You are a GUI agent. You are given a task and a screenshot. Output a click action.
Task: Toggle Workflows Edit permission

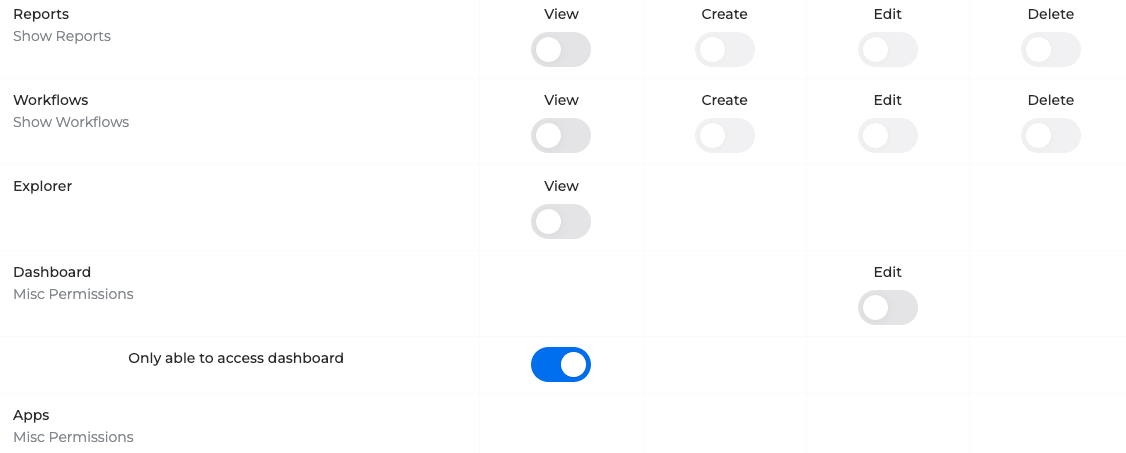tap(888, 136)
